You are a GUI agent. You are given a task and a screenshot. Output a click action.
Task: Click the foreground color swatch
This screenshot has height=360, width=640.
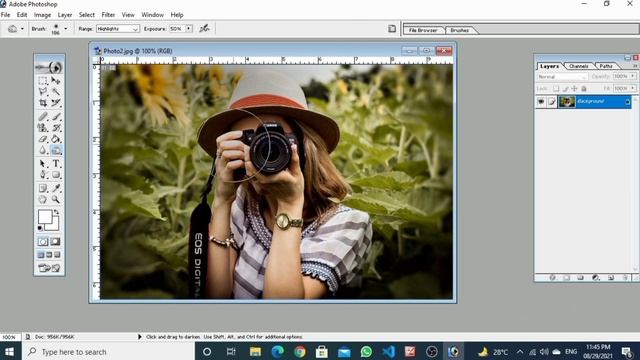pos(44,216)
